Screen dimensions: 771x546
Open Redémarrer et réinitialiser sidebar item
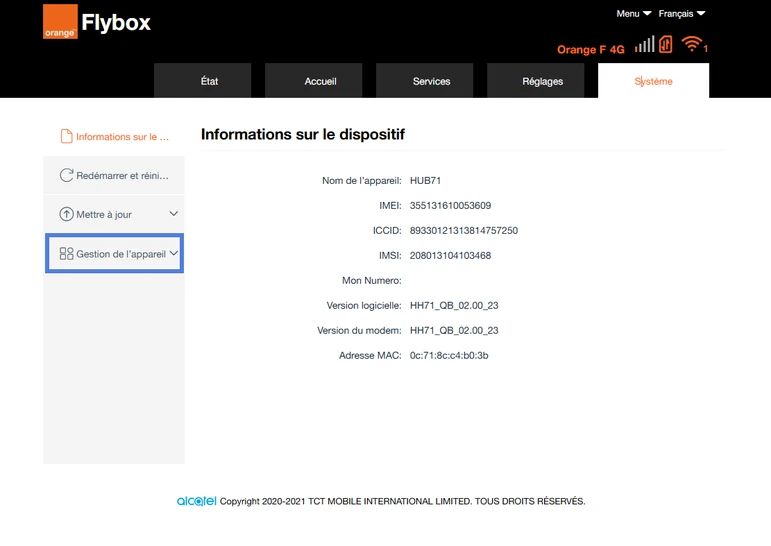[x=114, y=175]
